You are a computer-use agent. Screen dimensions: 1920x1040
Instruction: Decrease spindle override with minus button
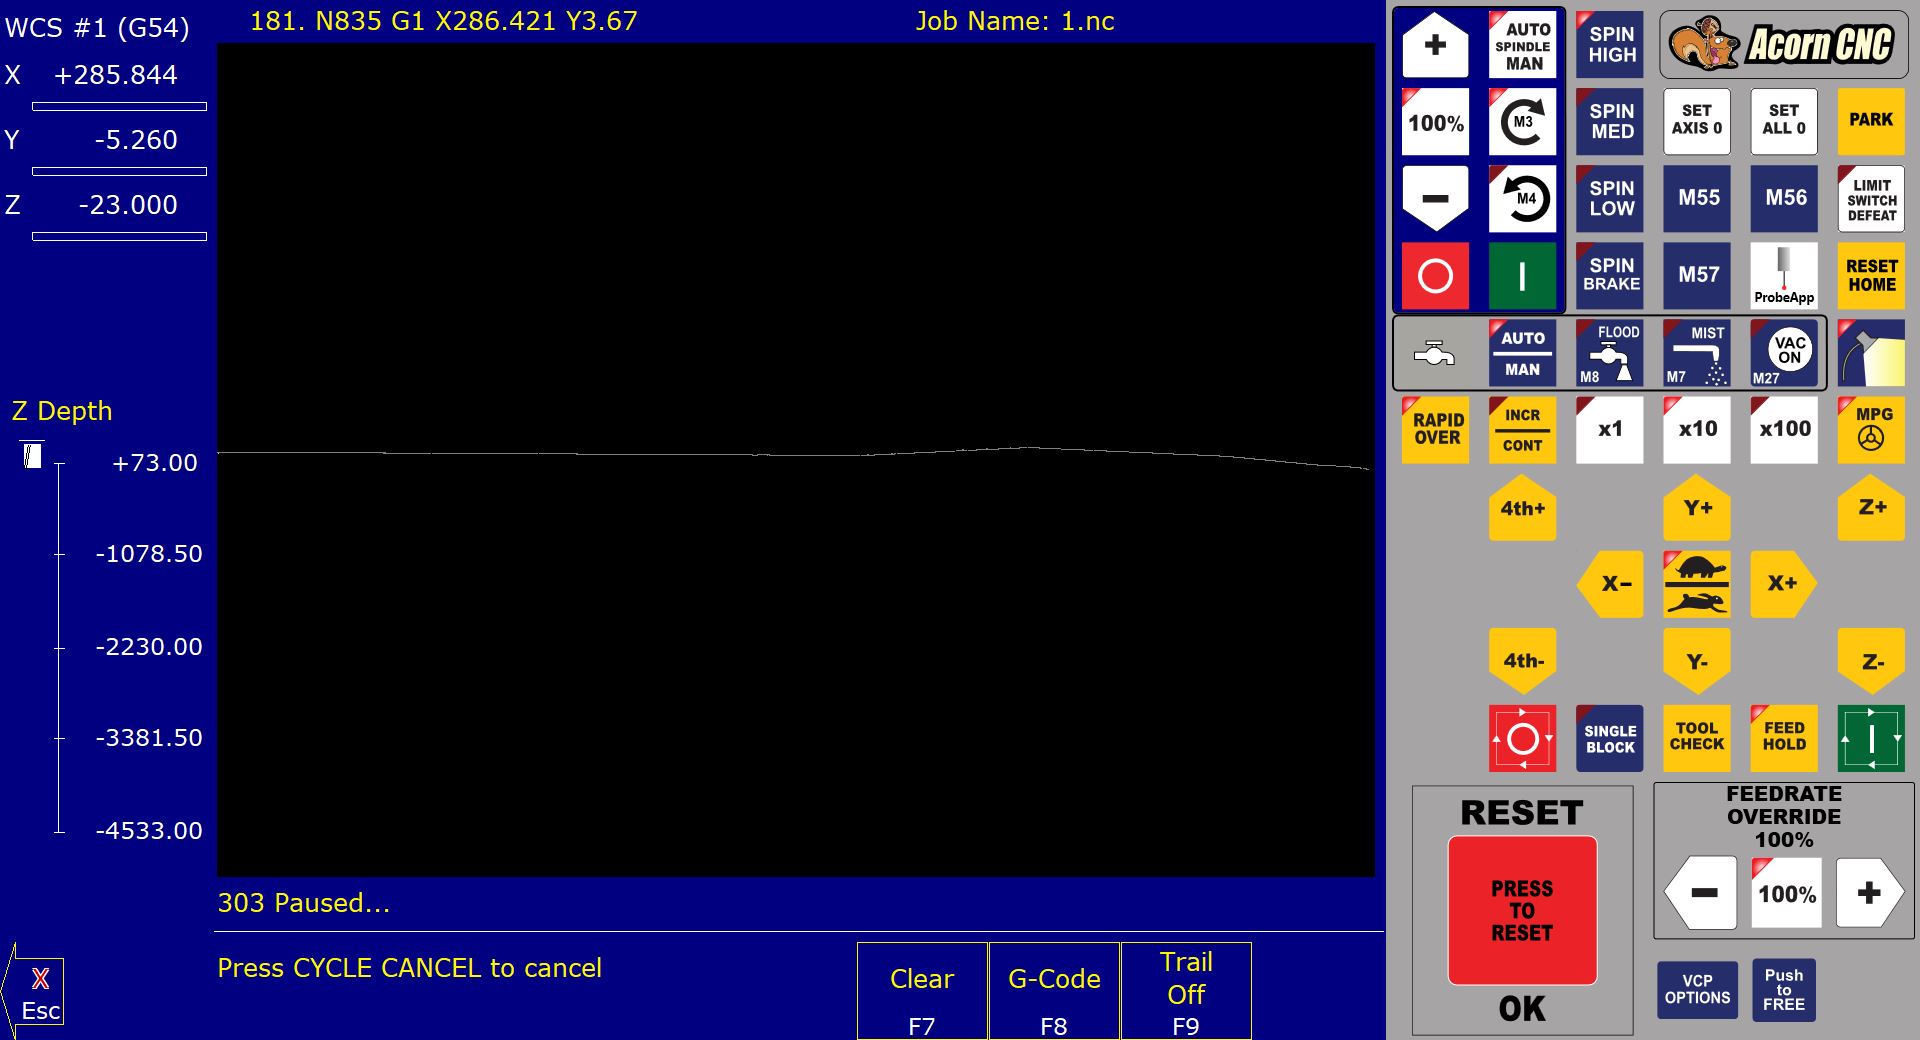tap(1435, 199)
